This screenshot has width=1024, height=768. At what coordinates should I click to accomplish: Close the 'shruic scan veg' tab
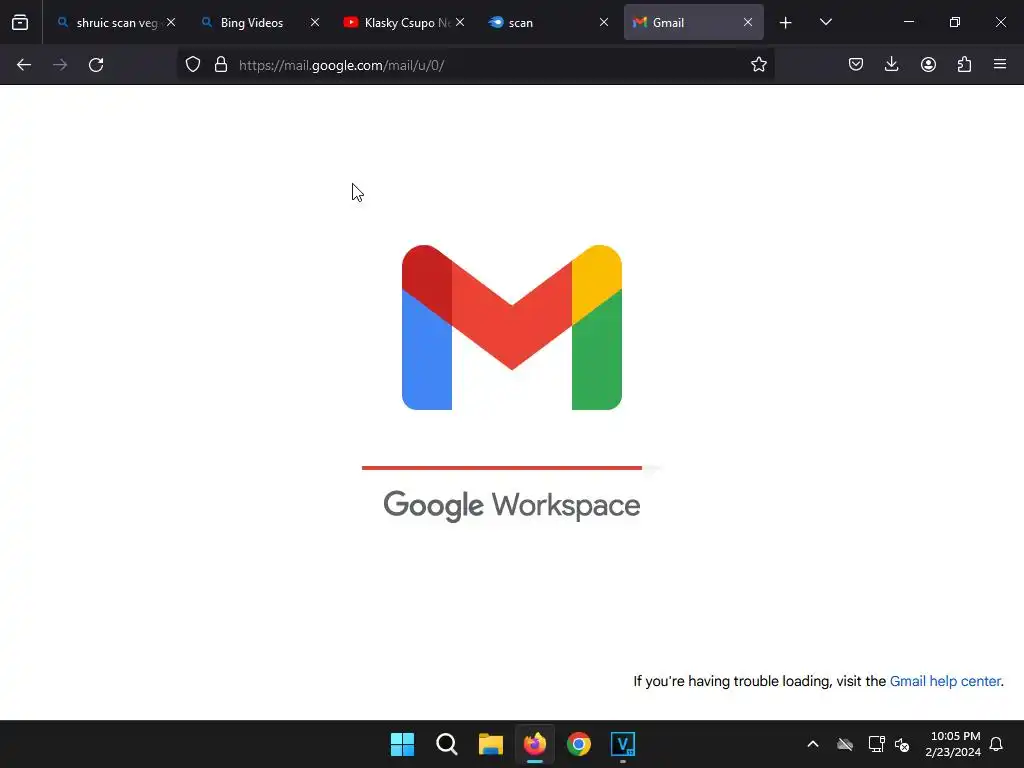[x=171, y=22]
